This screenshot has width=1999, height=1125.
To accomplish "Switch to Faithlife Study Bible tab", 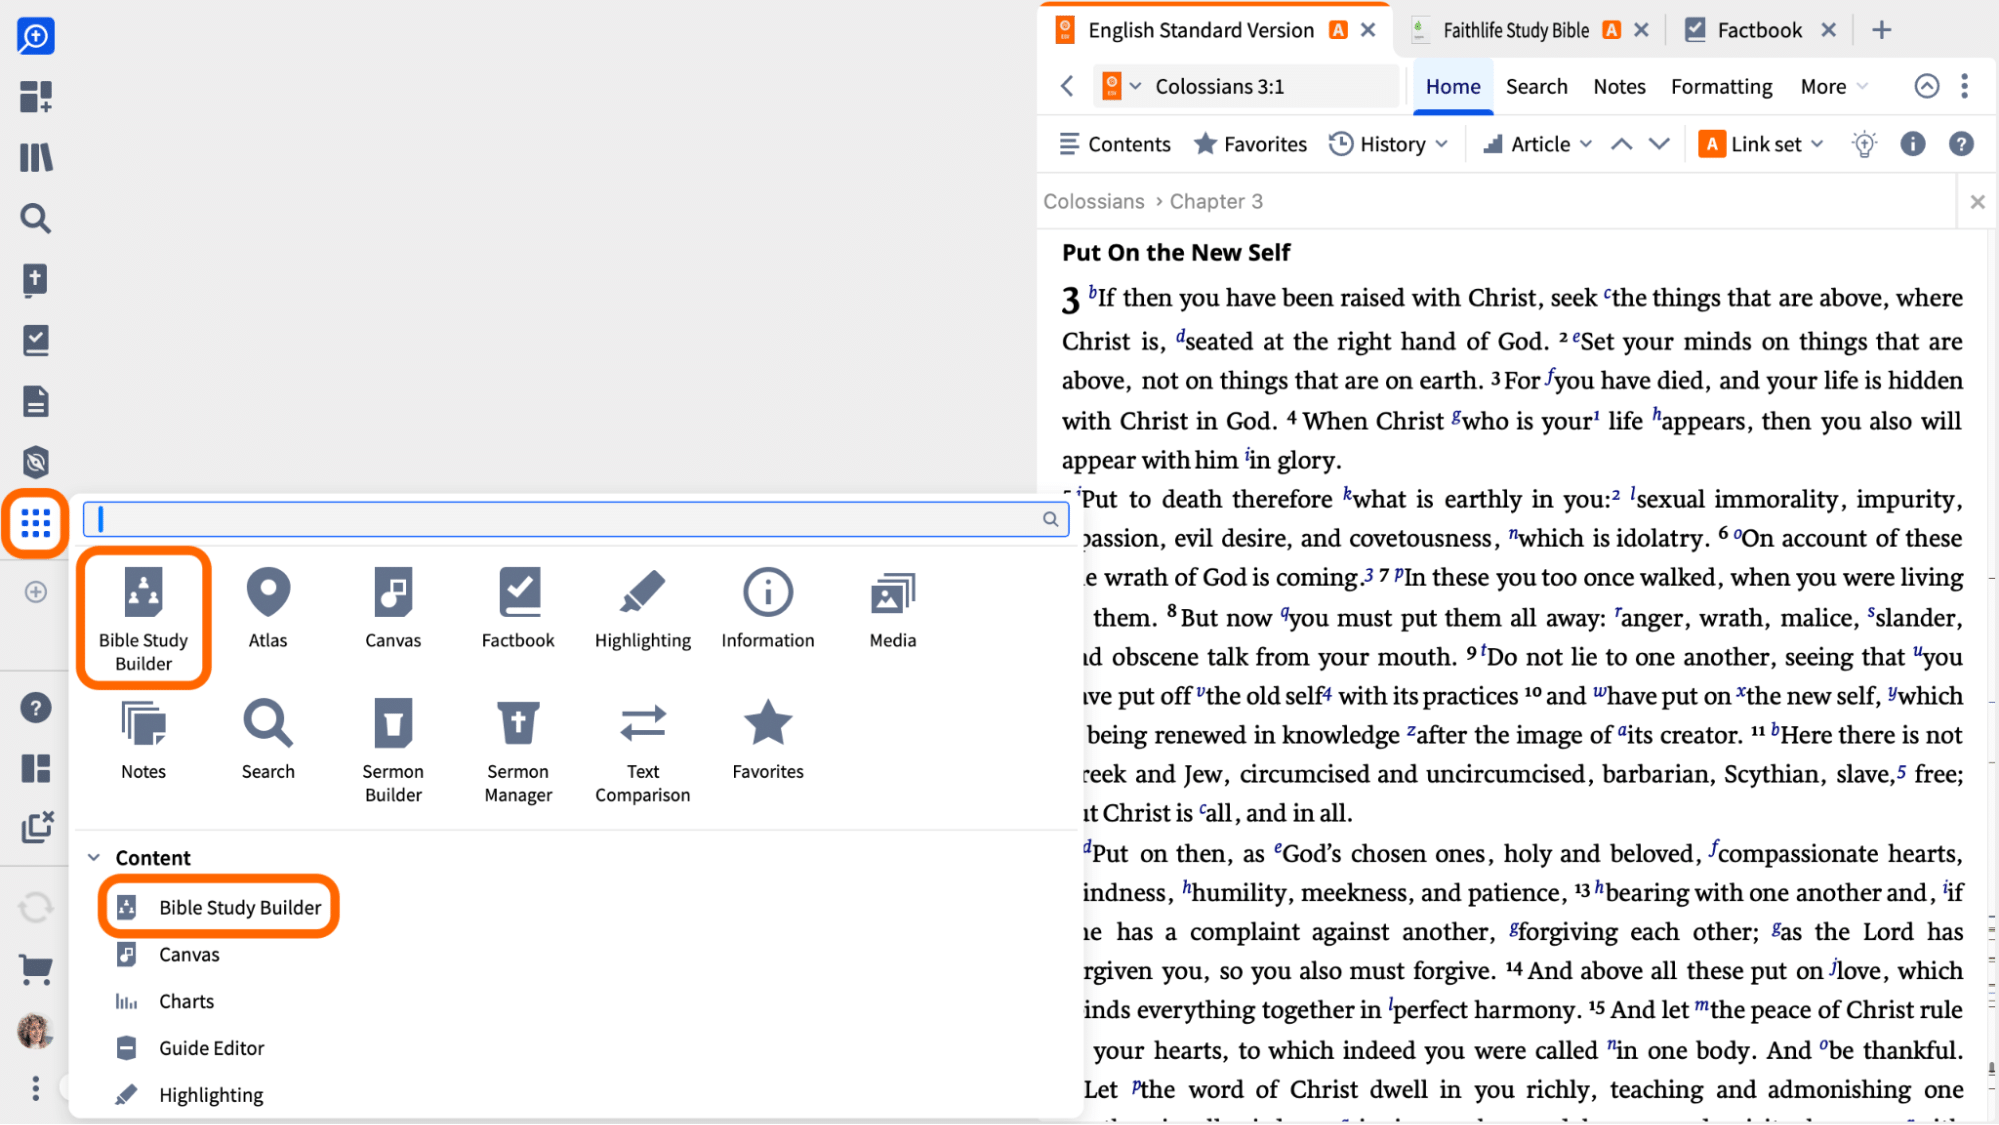I will tap(1514, 30).
